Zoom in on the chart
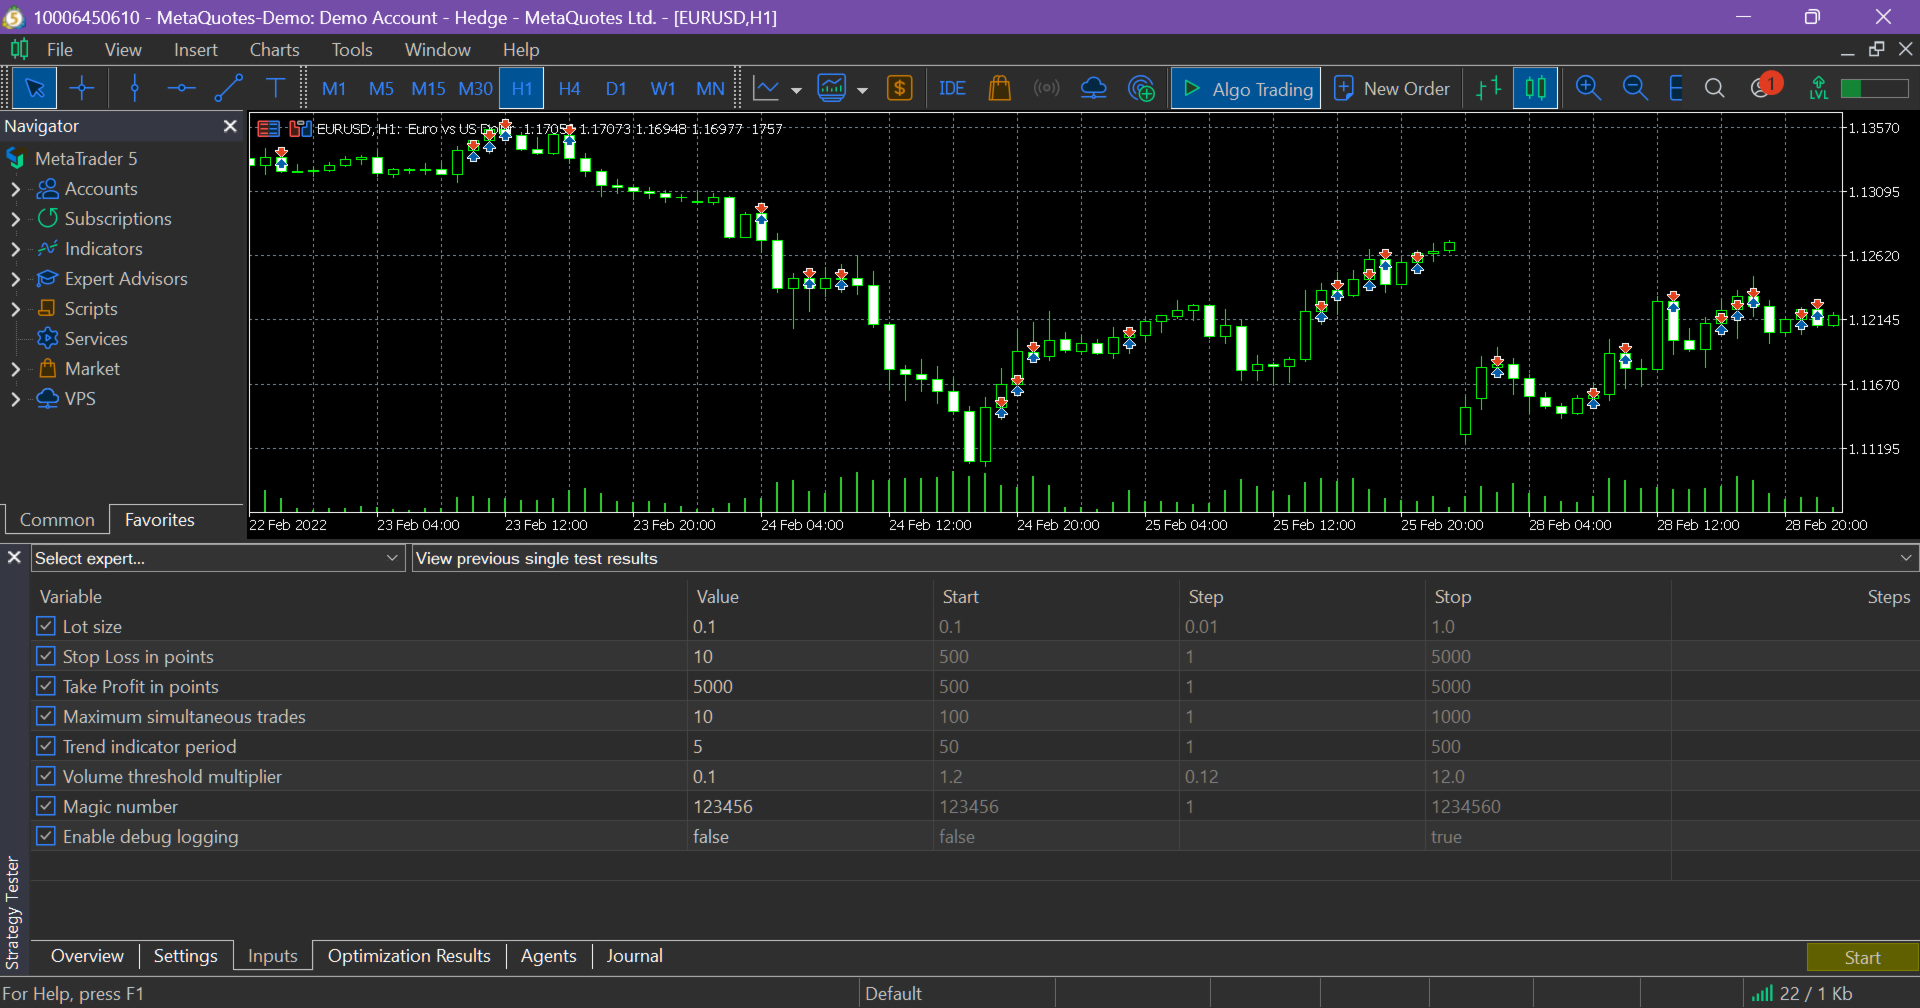The image size is (1920, 1008). [1588, 89]
